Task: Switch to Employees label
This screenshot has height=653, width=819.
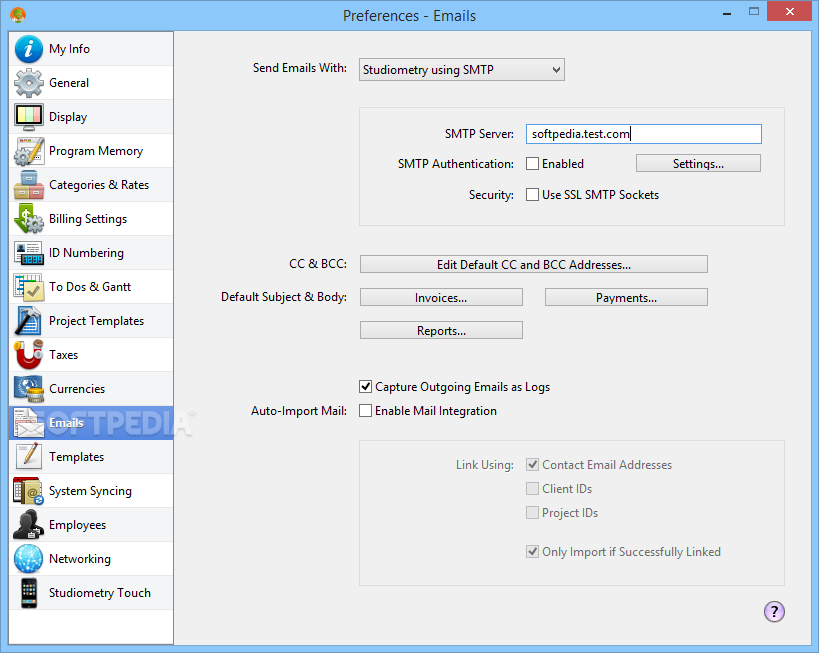Action: [77, 524]
